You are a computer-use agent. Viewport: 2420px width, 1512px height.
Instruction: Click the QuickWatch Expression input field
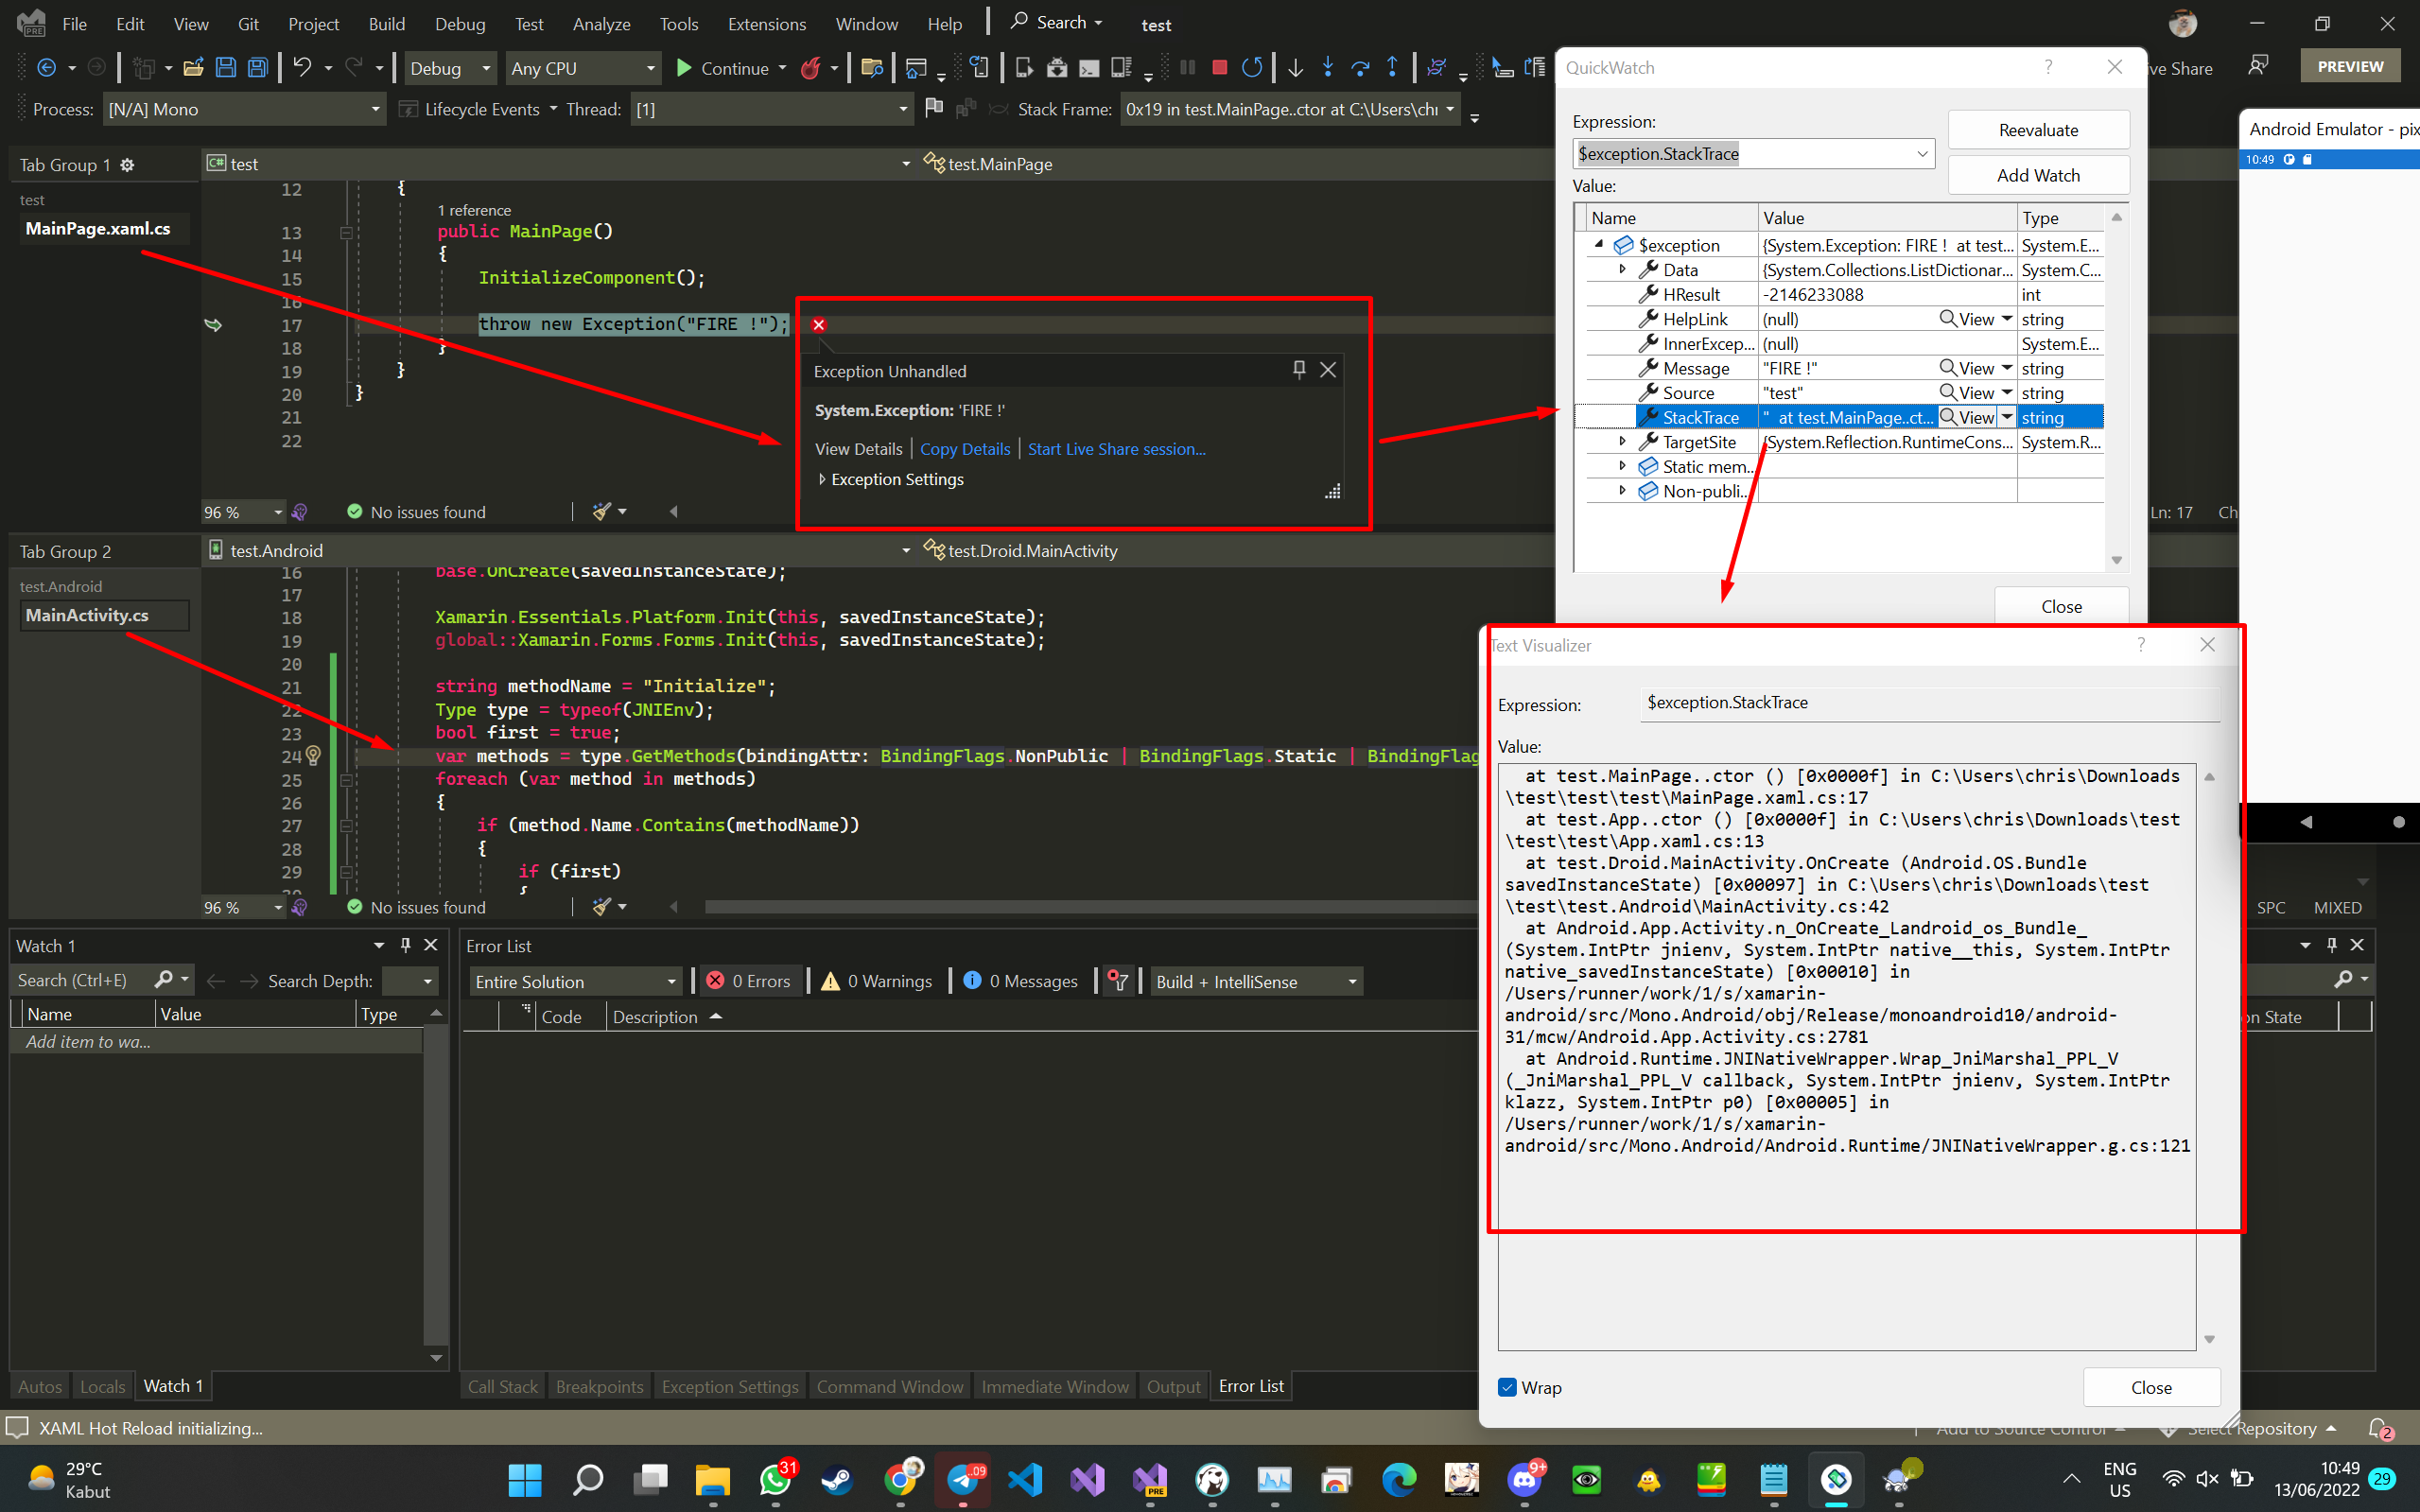point(1752,154)
